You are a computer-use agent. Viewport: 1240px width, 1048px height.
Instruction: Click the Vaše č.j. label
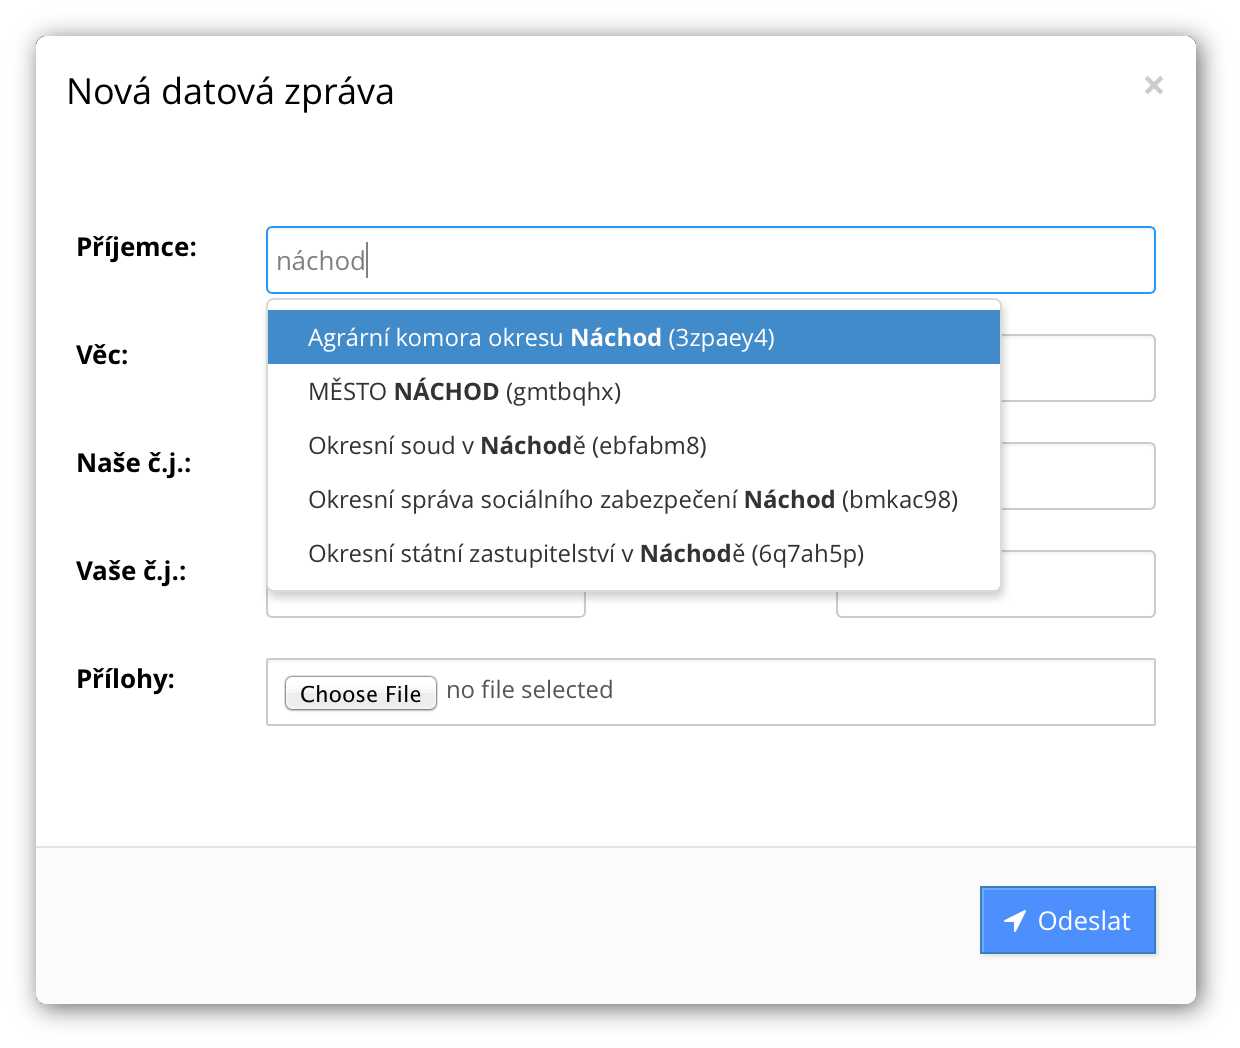[x=131, y=571]
